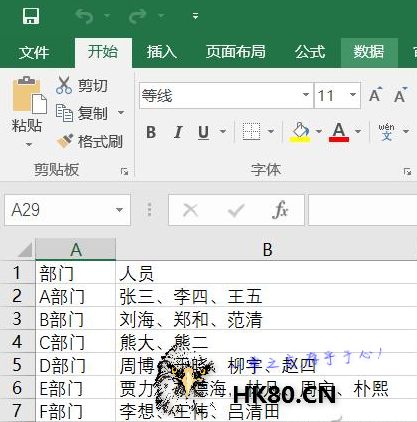This screenshot has height=422, width=417.
Task: Click the Save floppy disk icon
Action: click(x=31, y=16)
